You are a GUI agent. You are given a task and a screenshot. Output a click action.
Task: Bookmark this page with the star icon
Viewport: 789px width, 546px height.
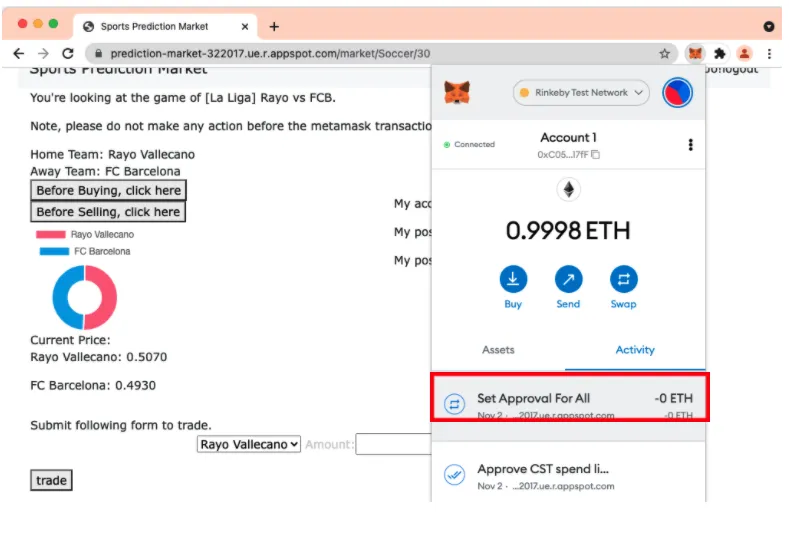[665, 53]
